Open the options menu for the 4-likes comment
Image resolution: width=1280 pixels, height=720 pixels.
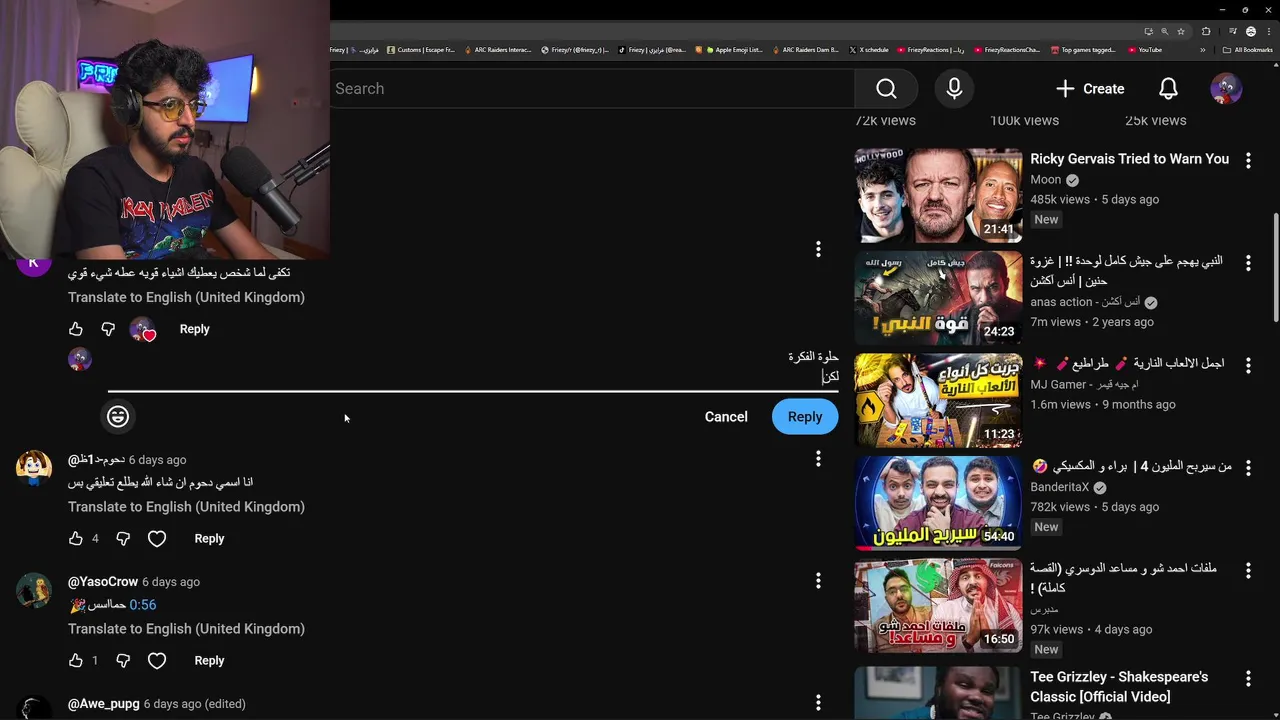(818, 458)
